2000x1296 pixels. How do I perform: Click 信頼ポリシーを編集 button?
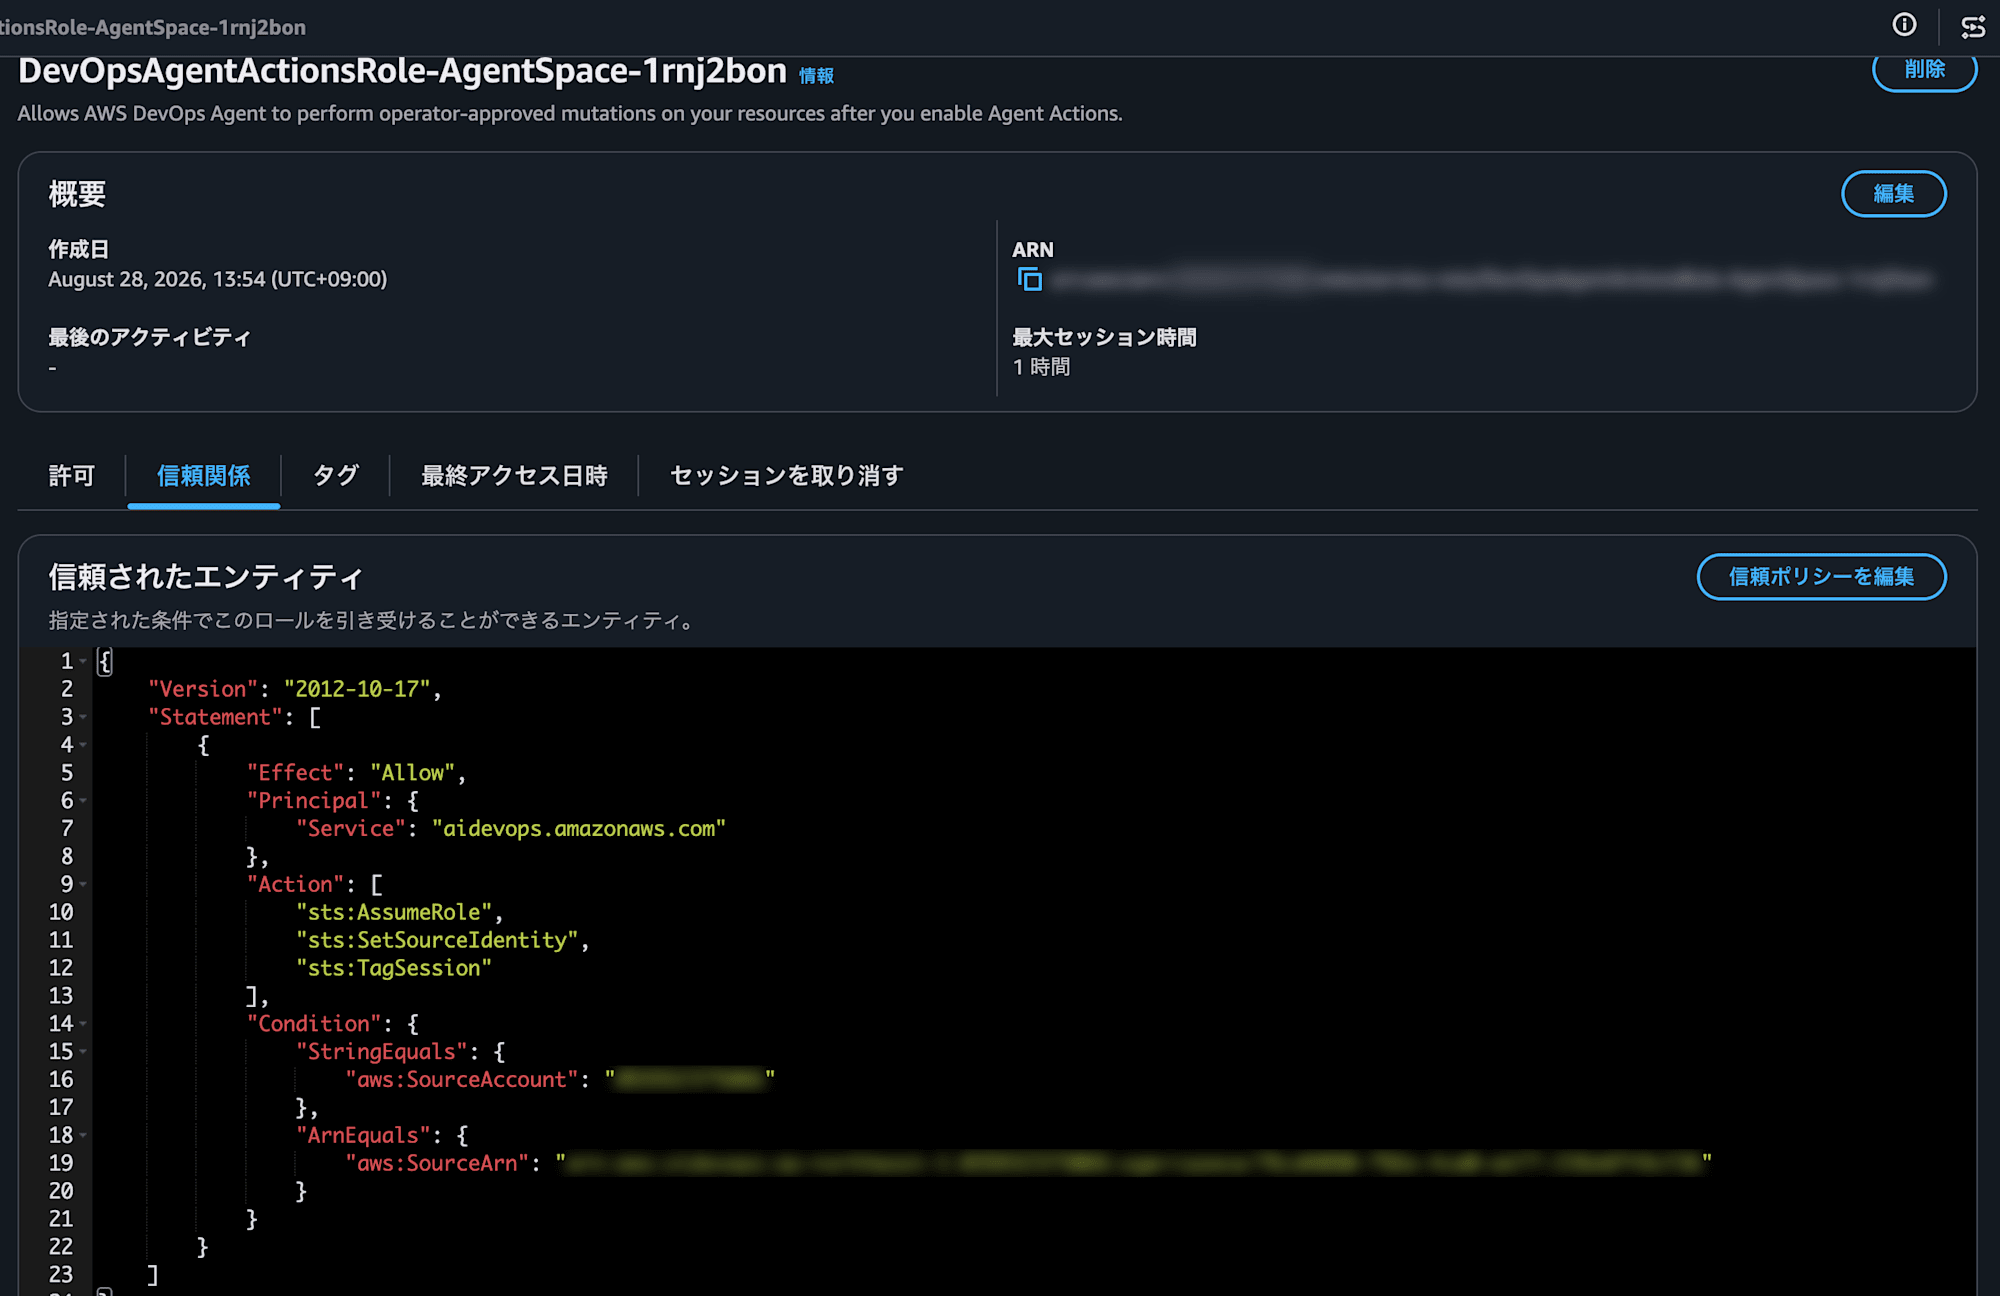[x=1821, y=577]
